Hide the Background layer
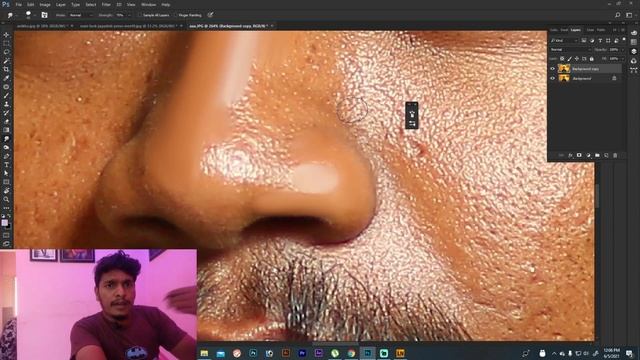Viewport: 640px width, 360px height. point(553,78)
